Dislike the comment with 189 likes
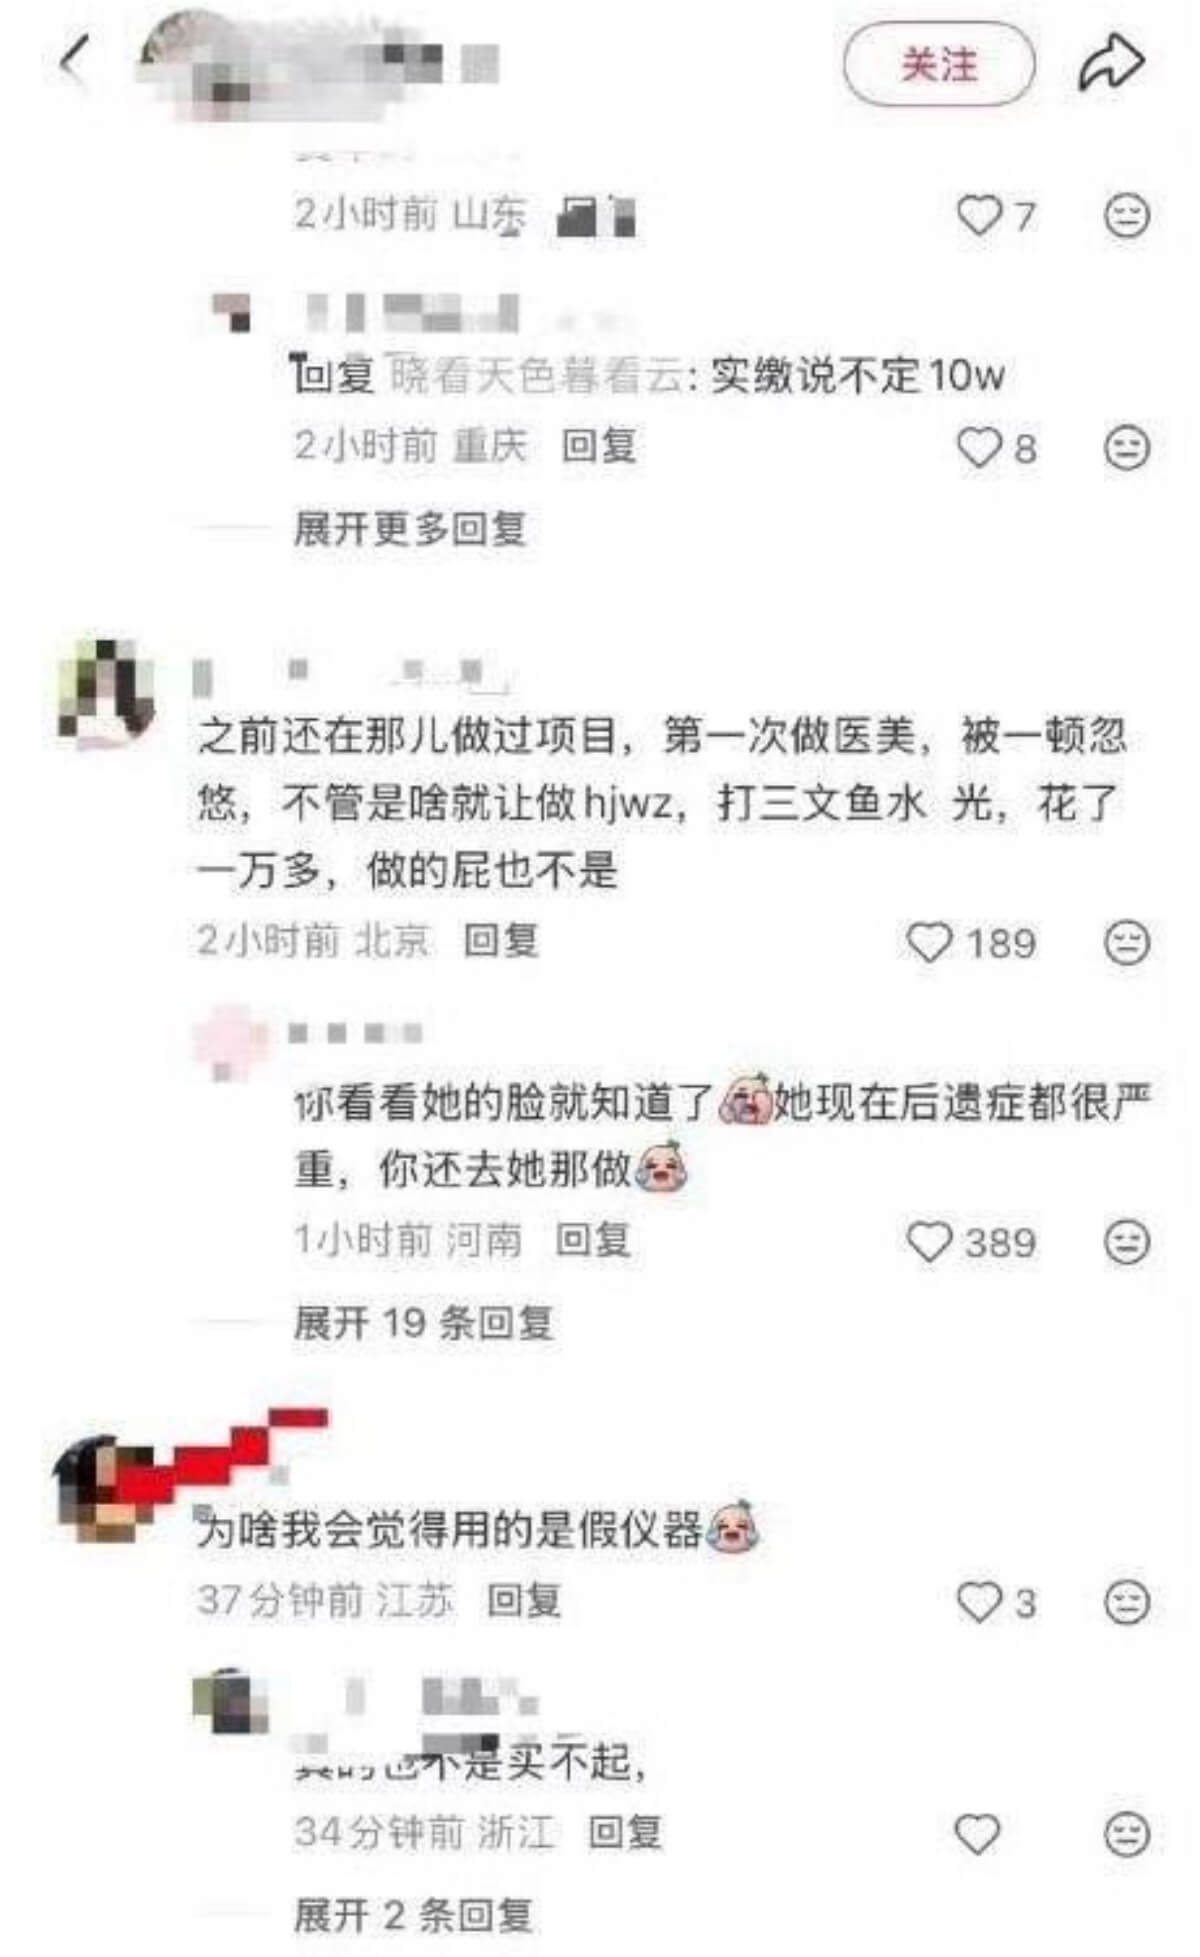 click(1127, 942)
